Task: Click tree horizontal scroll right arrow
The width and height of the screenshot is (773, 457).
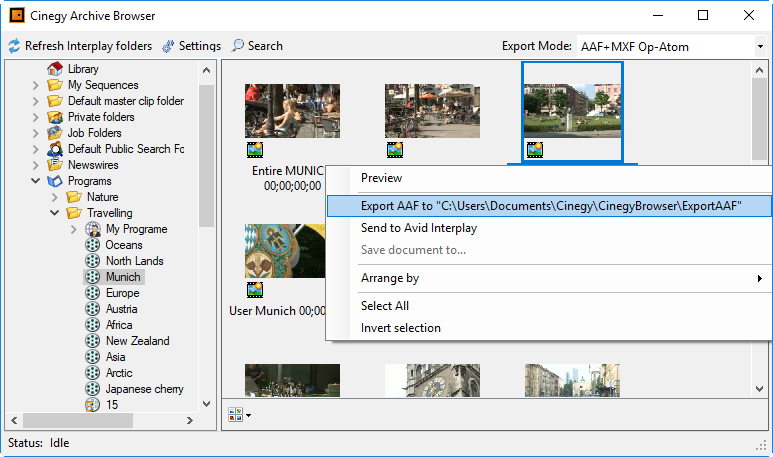Action: (x=190, y=421)
